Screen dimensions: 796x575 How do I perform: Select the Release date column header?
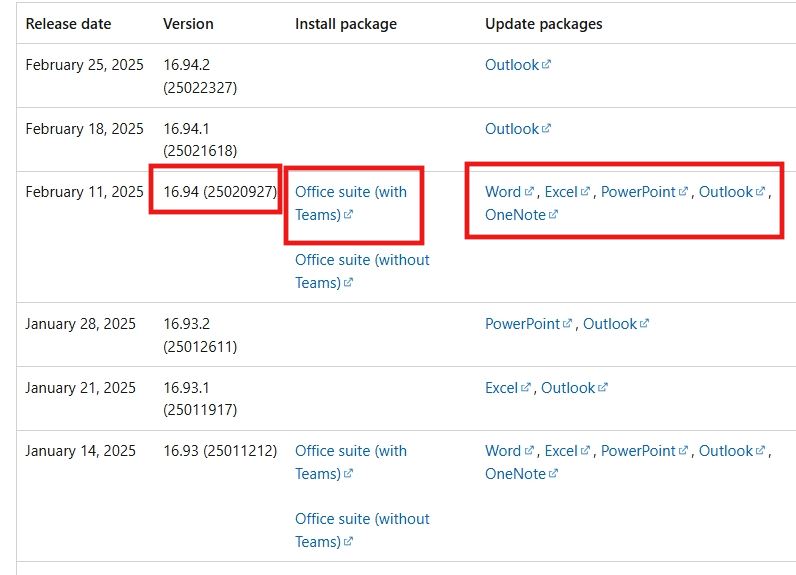tap(69, 24)
